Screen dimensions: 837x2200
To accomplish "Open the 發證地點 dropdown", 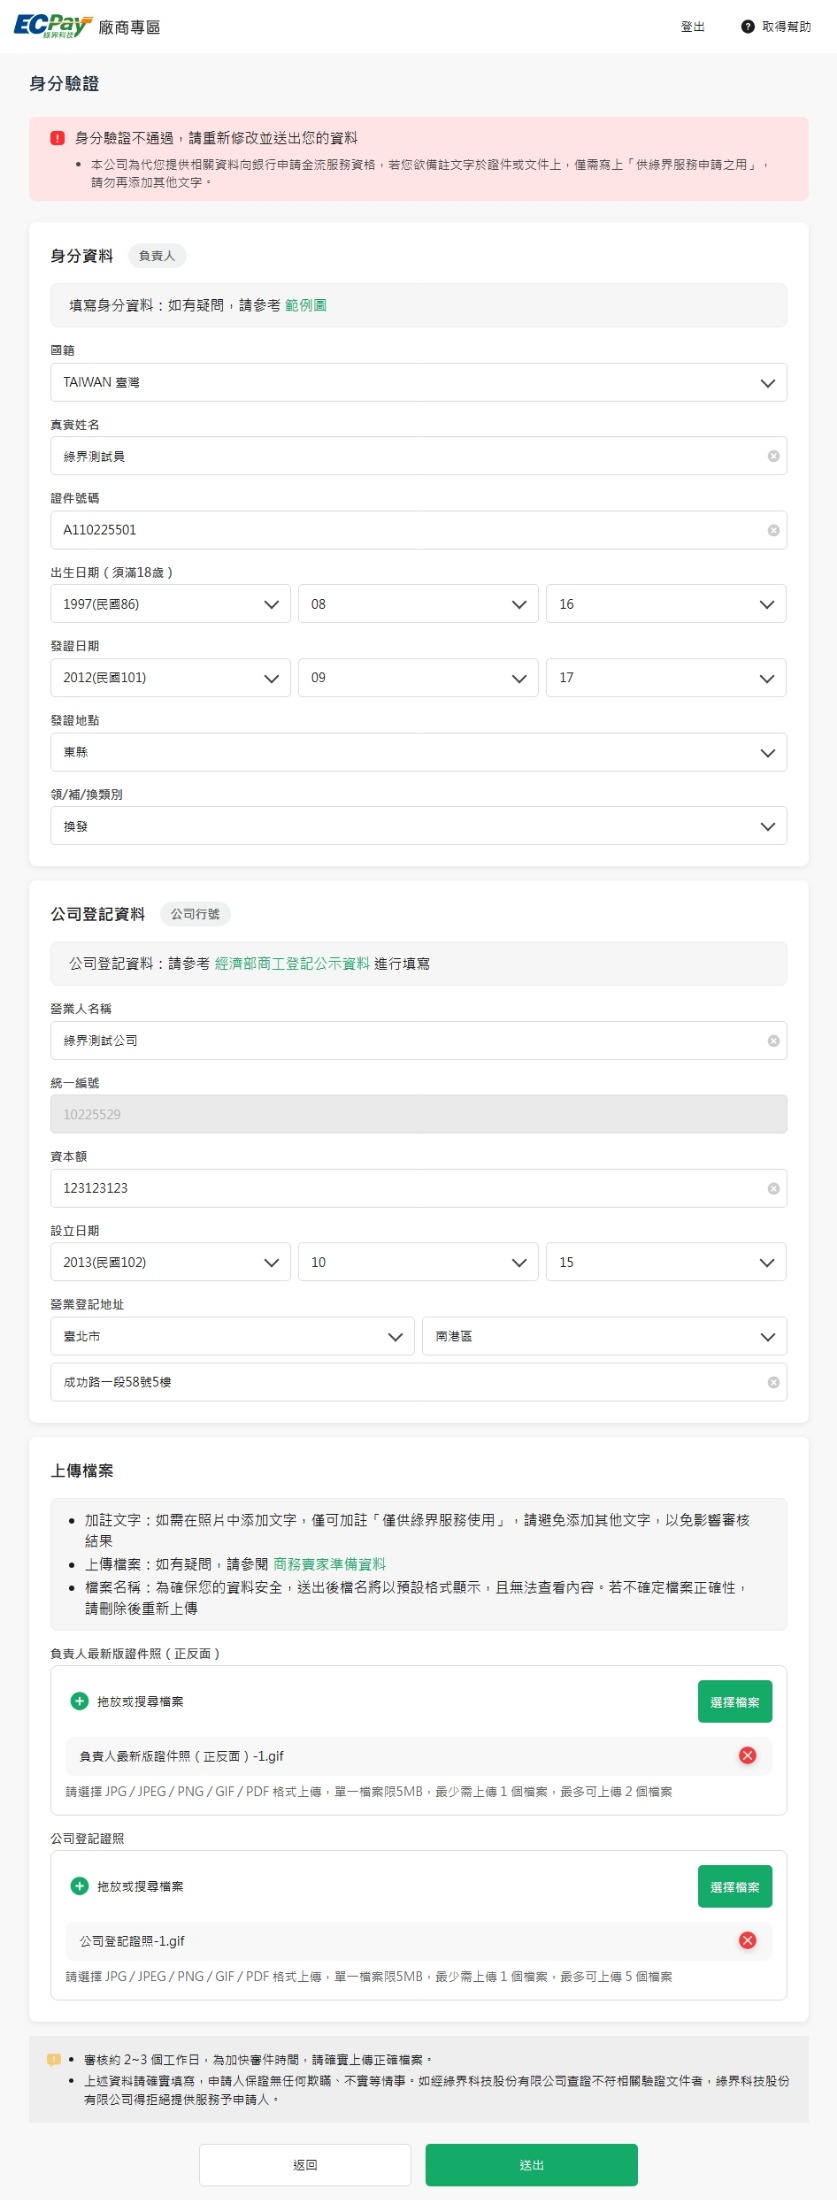I will pos(418,752).
